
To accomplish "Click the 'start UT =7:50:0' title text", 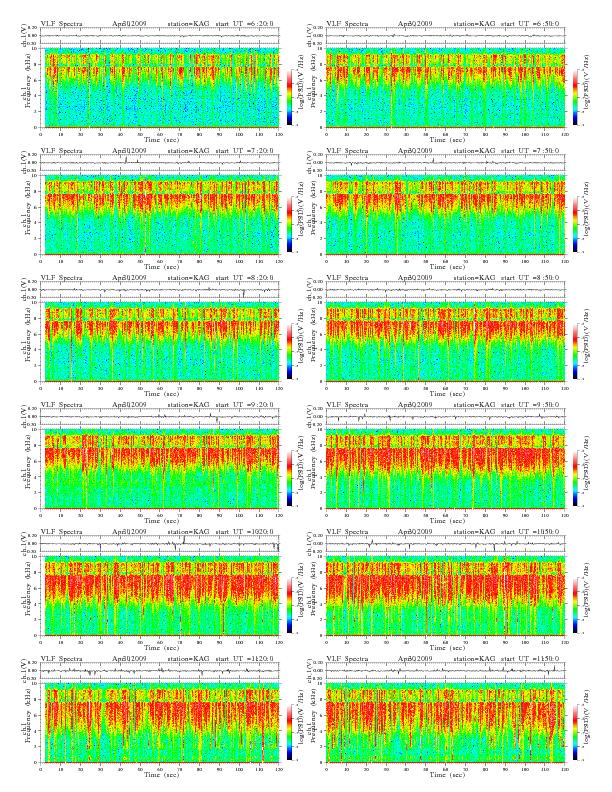I will [x=530, y=151].
